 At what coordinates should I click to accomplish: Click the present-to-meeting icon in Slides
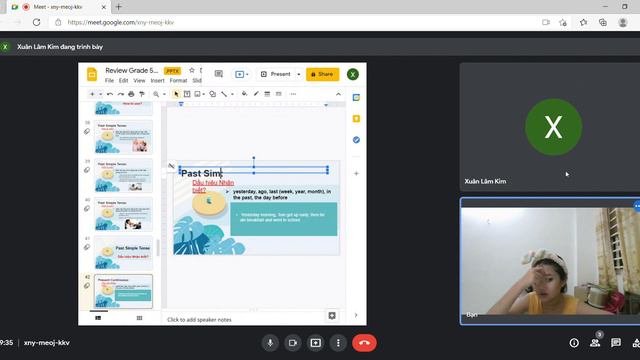[239, 74]
